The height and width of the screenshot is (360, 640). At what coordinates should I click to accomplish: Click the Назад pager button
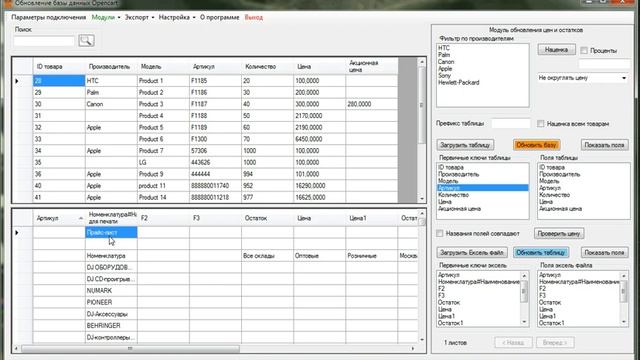(x=513, y=342)
